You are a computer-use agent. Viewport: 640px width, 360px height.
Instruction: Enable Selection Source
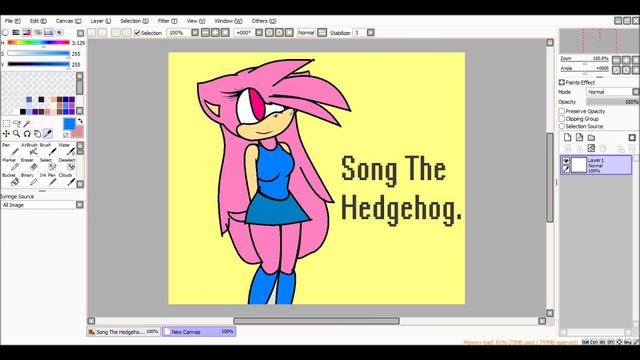562,126
